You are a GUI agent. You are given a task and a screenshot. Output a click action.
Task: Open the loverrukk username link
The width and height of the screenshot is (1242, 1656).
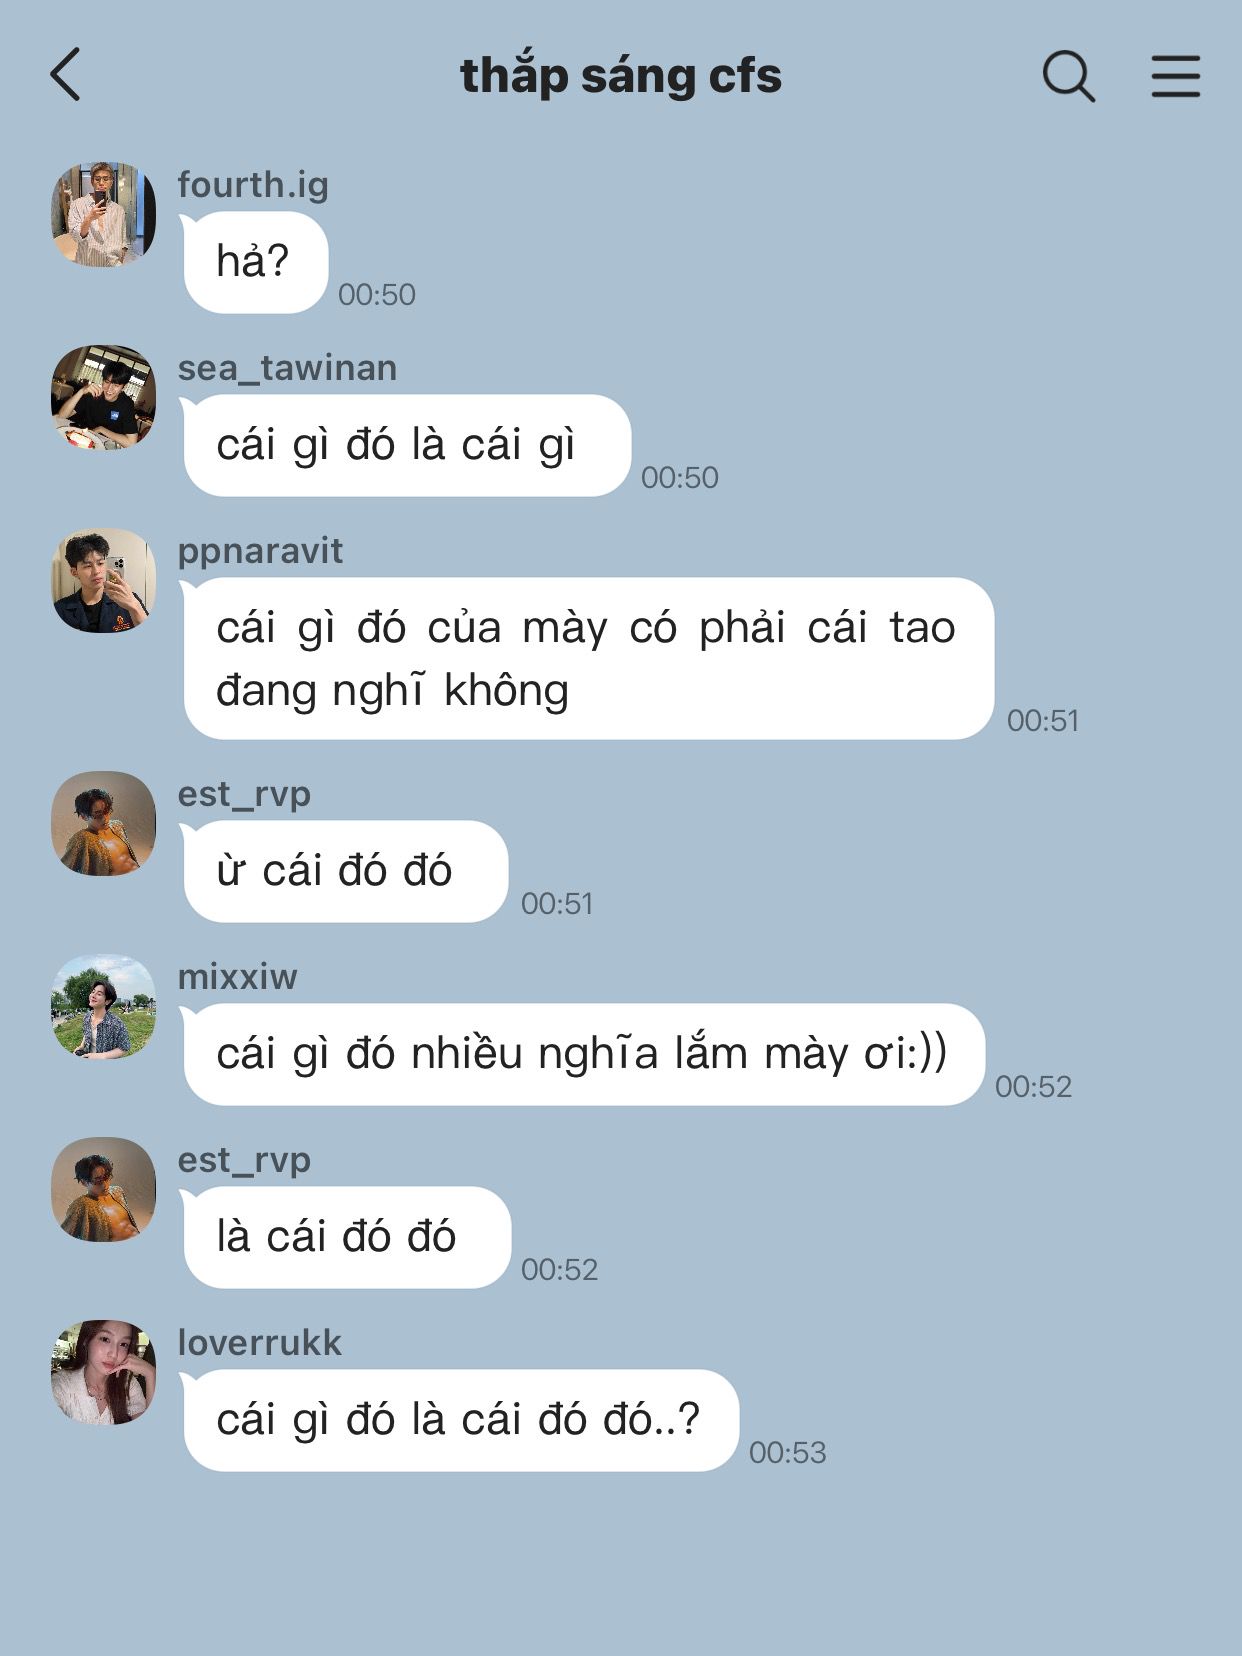pos(259,1343)
